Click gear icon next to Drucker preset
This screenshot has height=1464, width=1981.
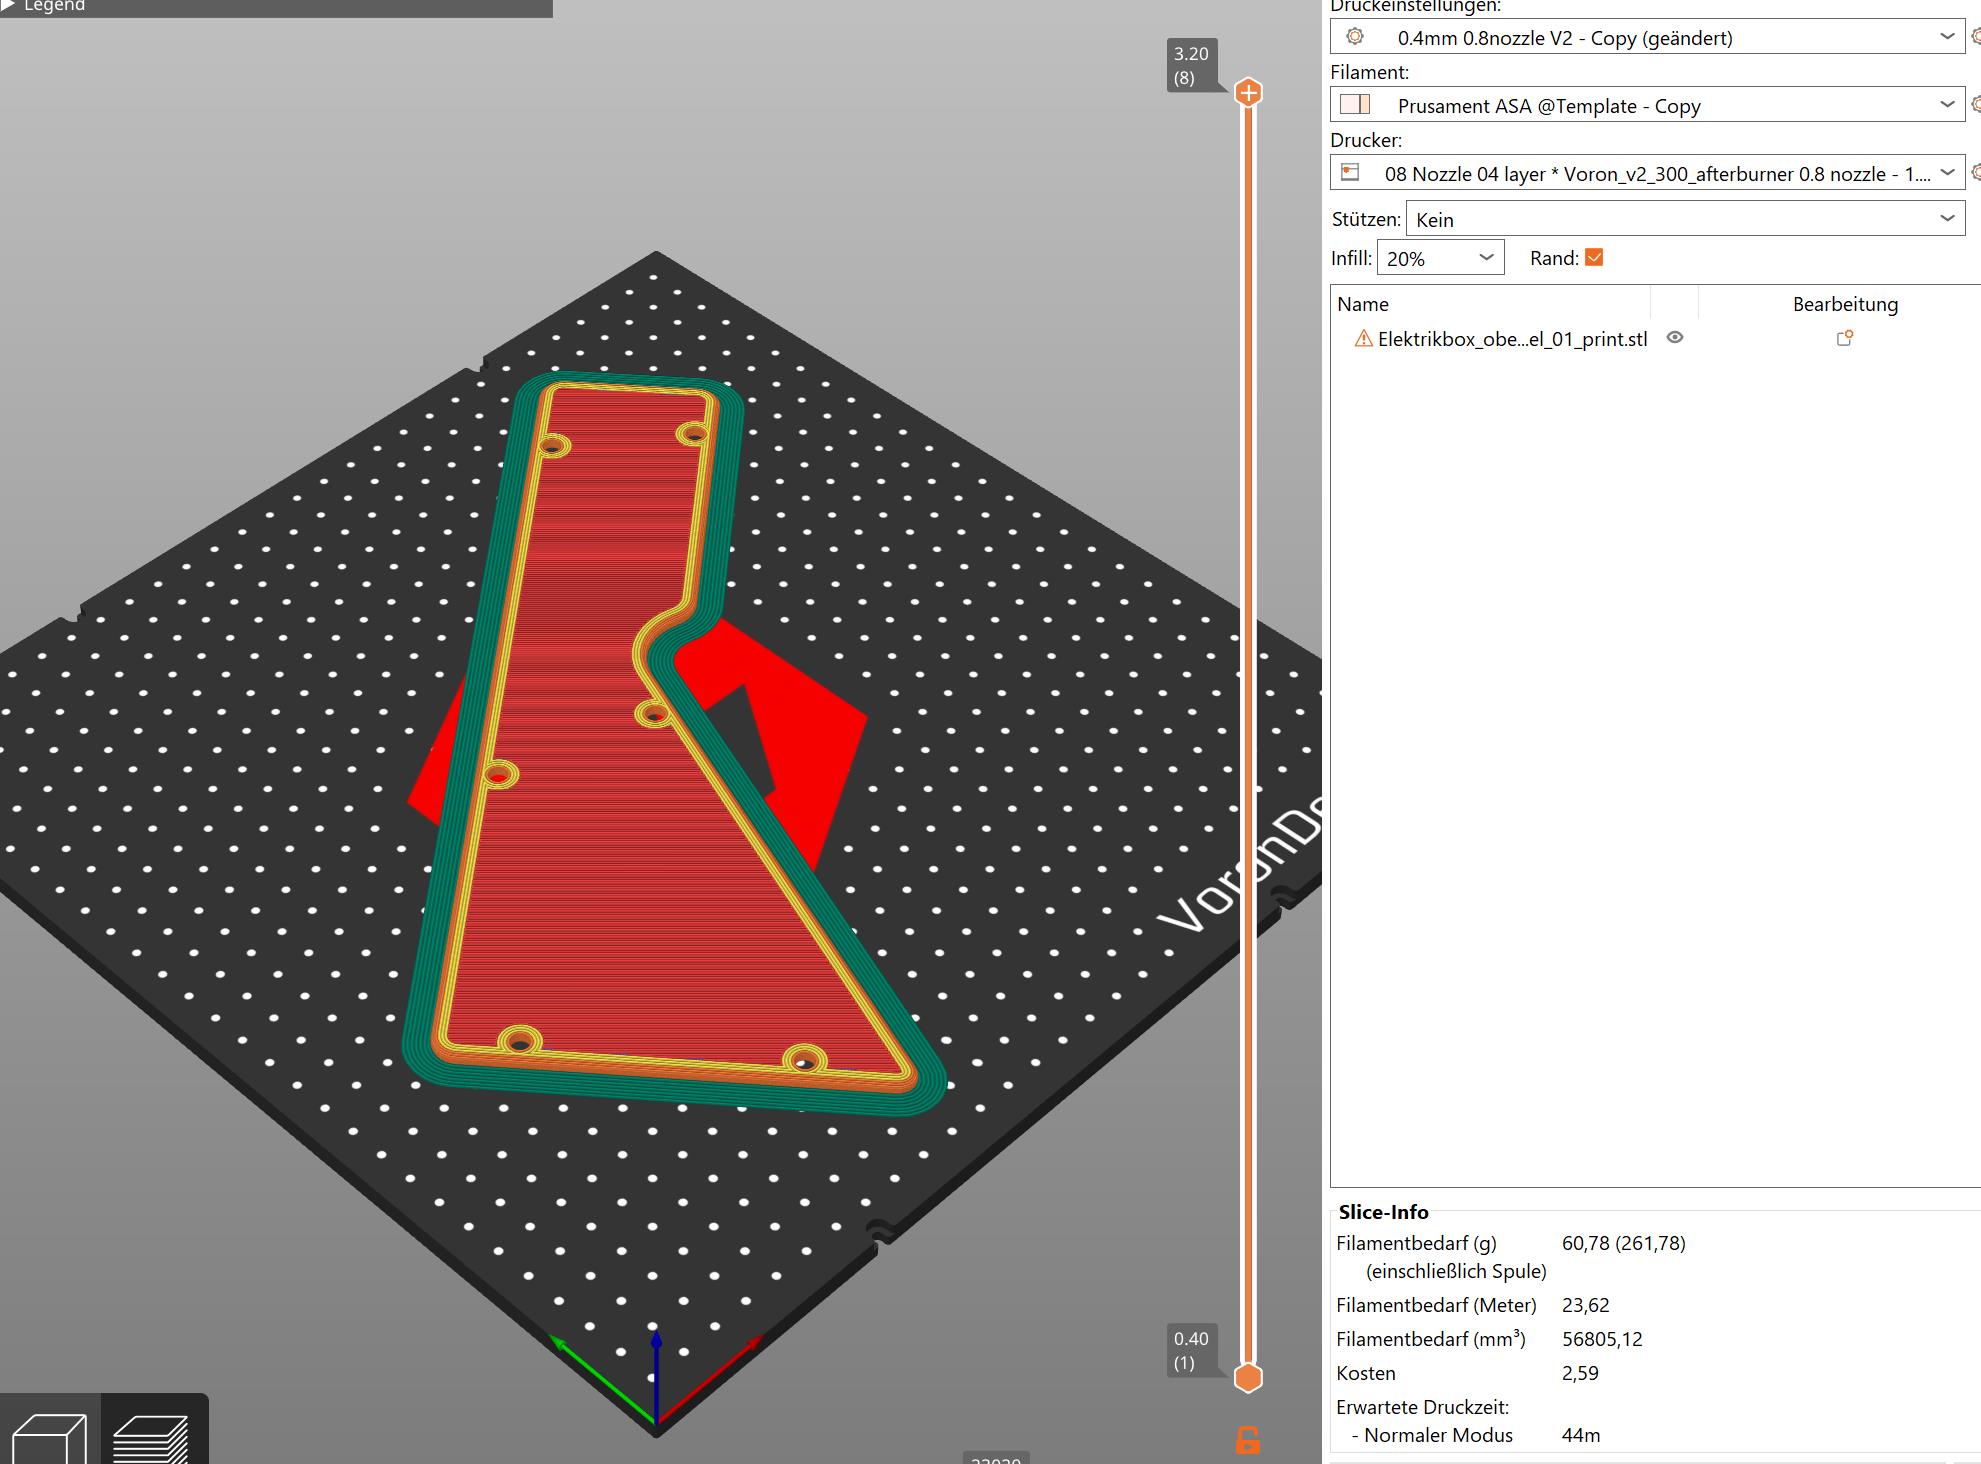tap(1975, 173)
